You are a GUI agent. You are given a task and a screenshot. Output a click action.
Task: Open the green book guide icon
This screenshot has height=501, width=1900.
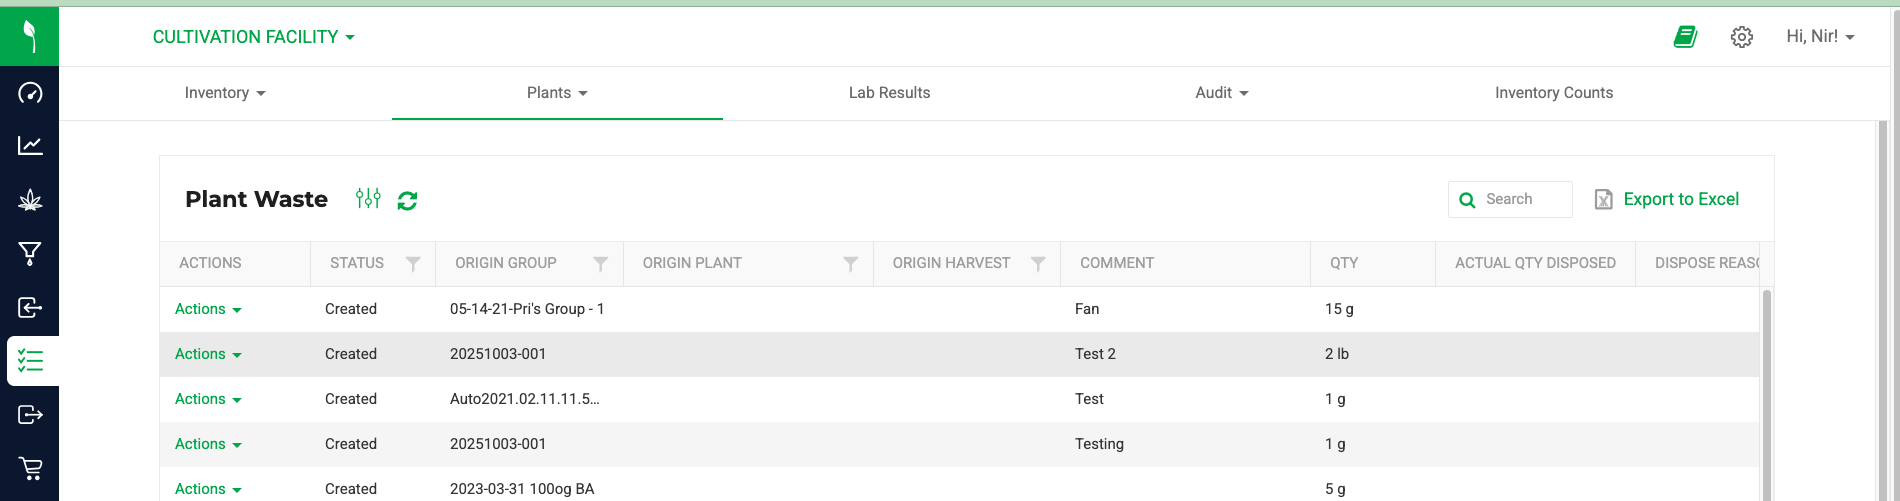(1685, 37)
